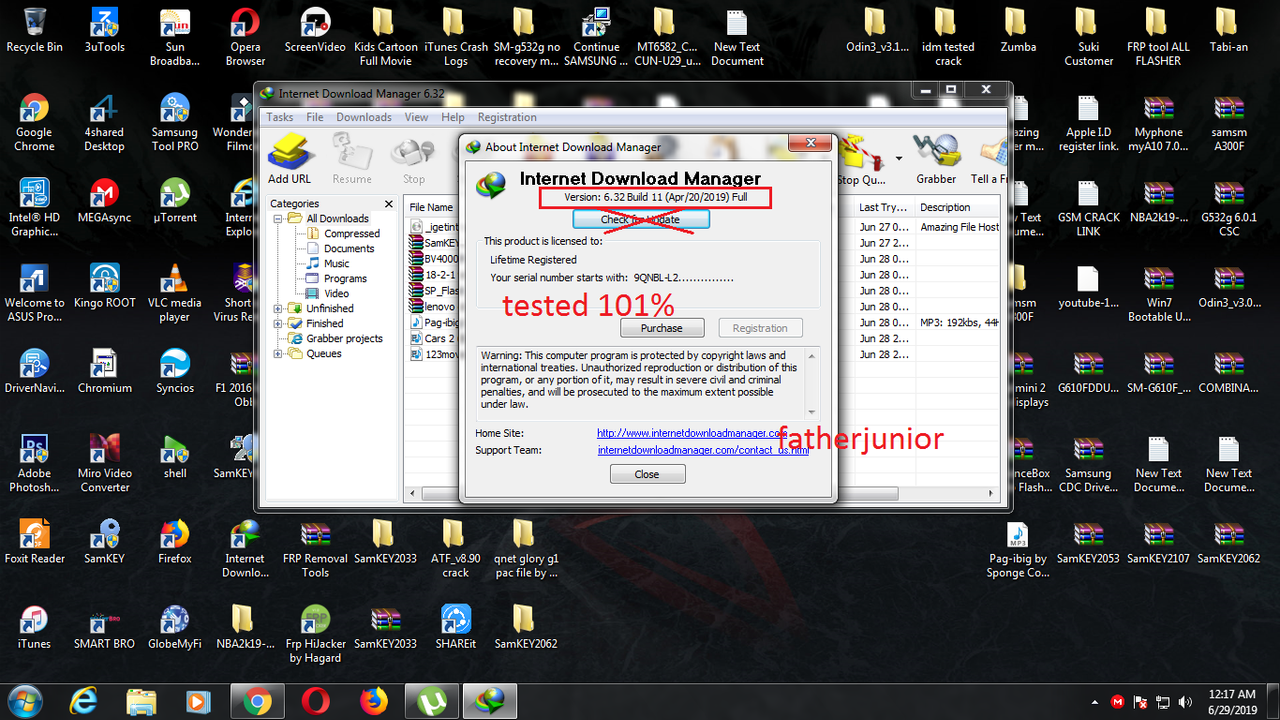Show hidden system tray icons arrow
Screen dimensions: 1280x720
point(1095,702)
